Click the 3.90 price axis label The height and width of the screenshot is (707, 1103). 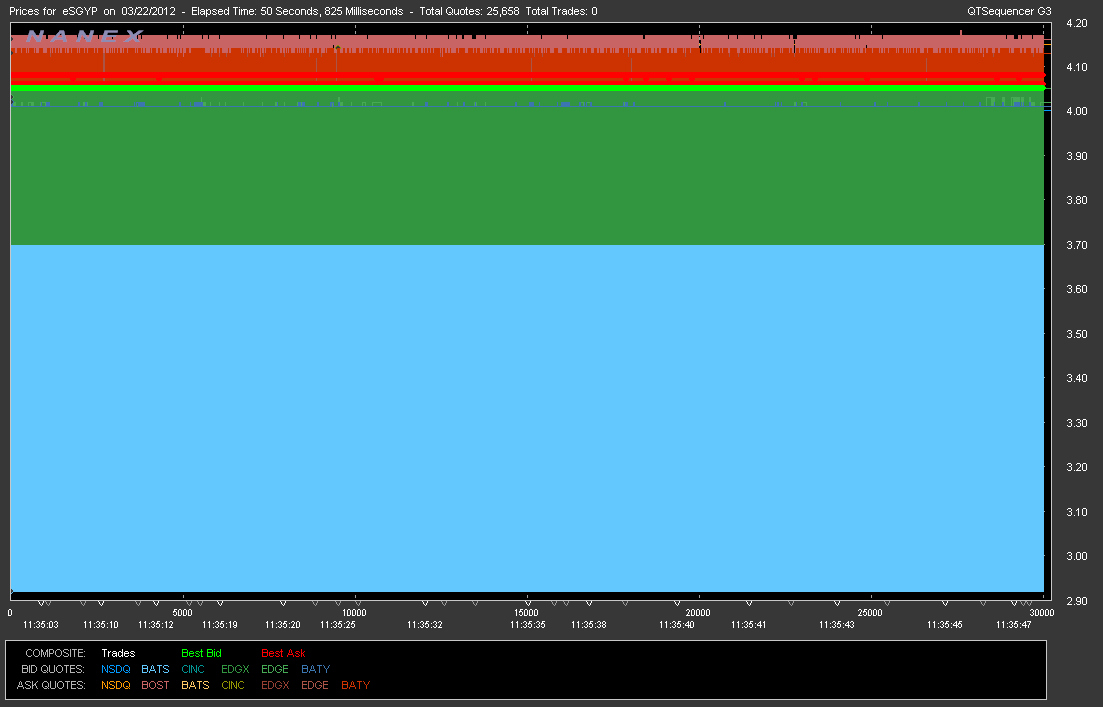click(x=1077, y=156)
